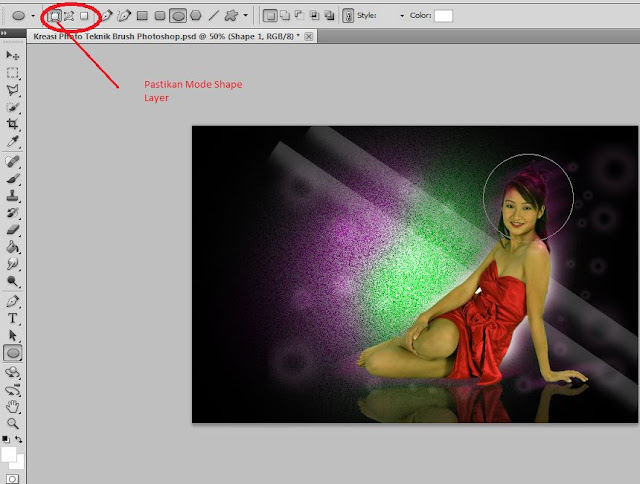Select the Clone Stamp tool
640x484 pixels.
coord(13,196)
